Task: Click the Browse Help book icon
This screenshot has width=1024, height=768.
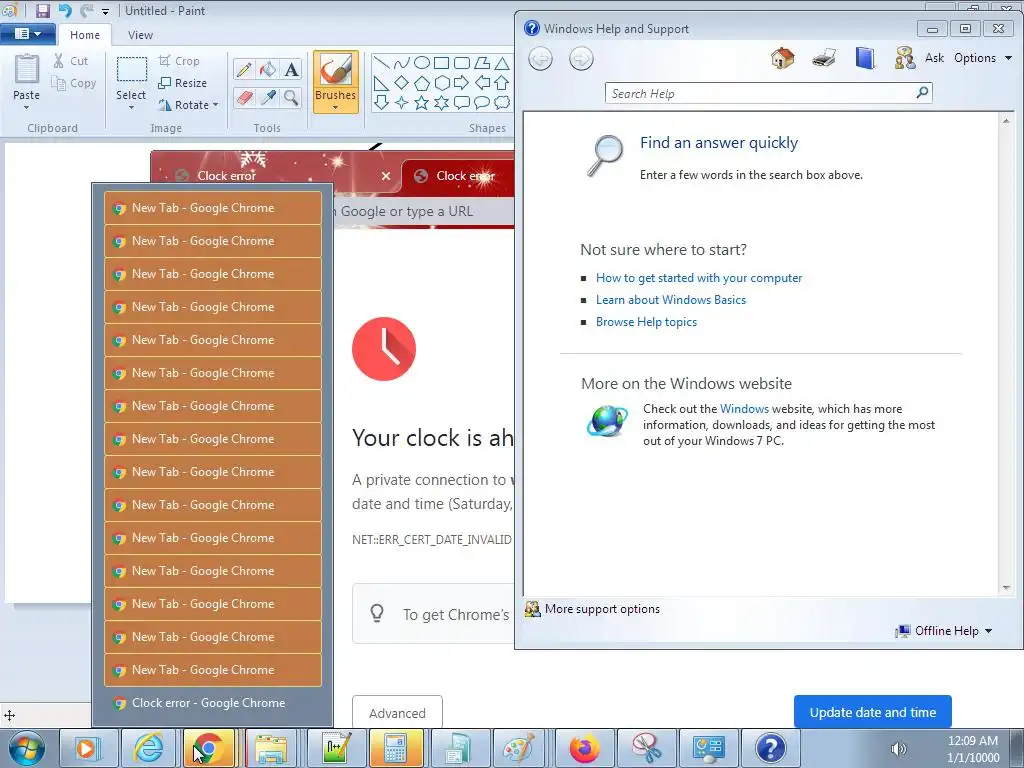Action: point(865,58)
